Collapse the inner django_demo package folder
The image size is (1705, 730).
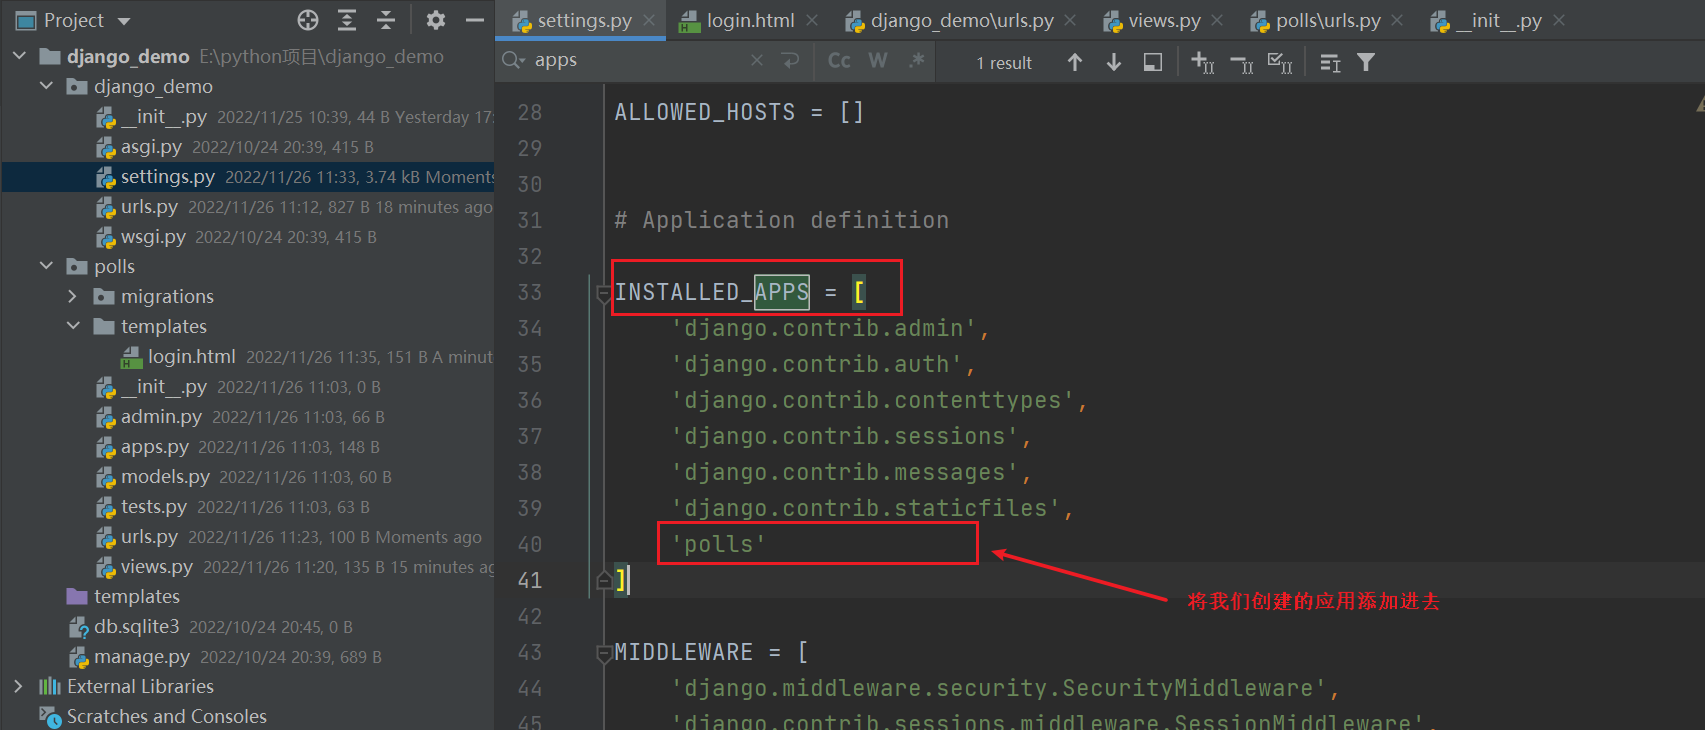pyautogui.click(x=46, y=86)
